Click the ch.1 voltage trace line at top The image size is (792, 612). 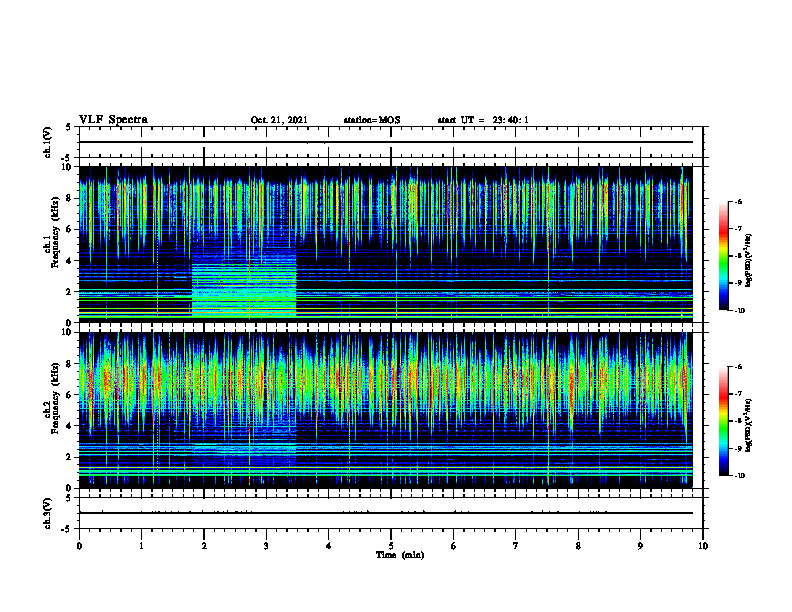[x=386, y=142]
